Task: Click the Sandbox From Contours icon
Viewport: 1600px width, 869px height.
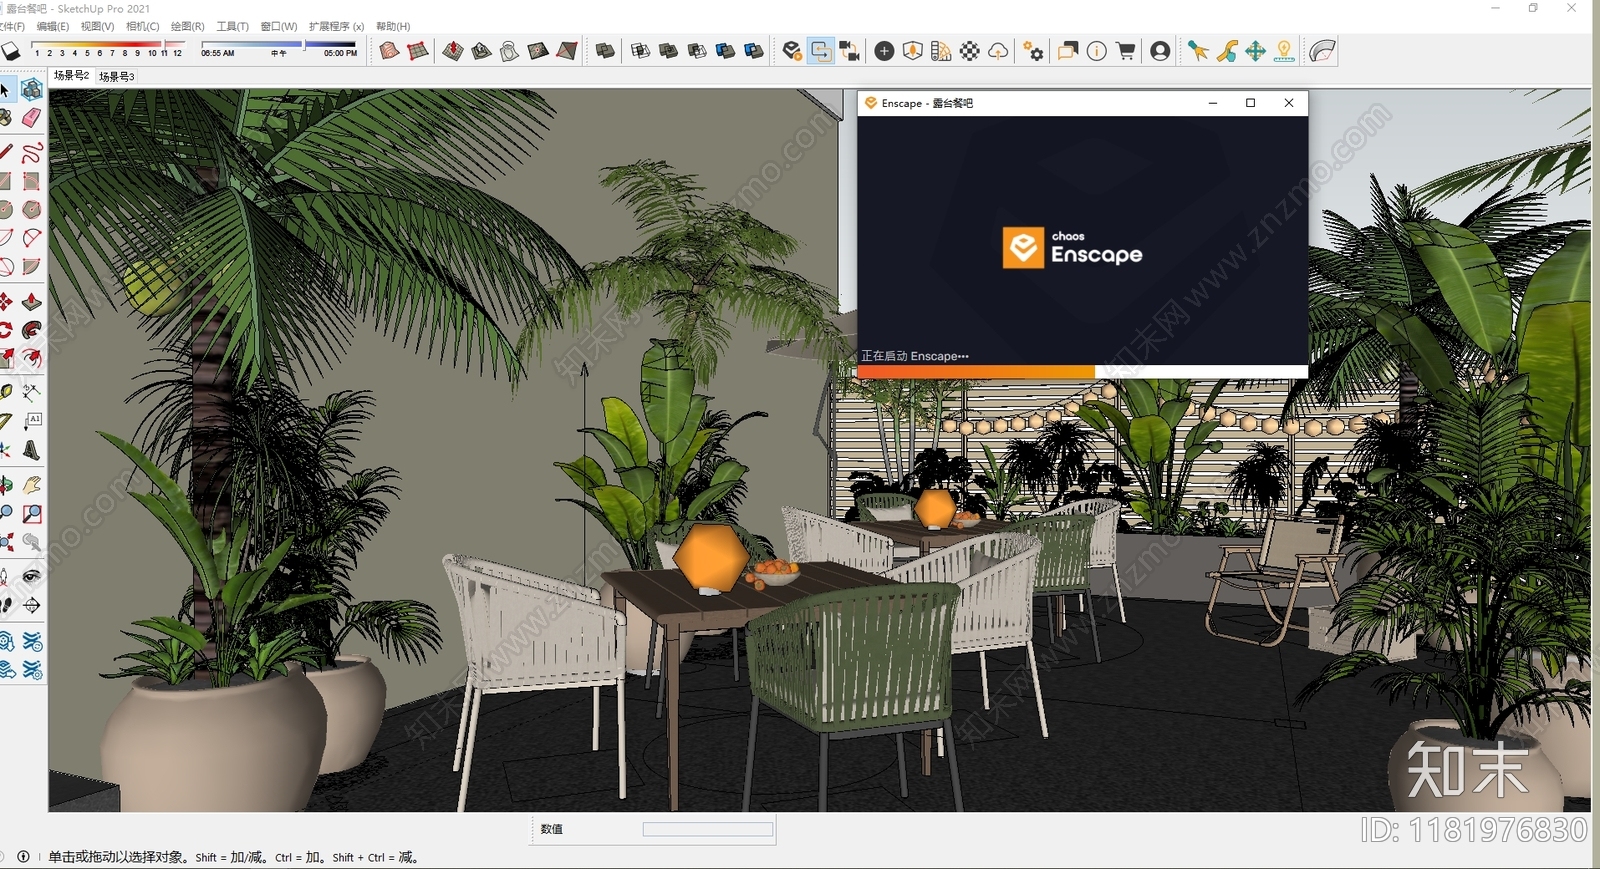Action: [390, 51]
